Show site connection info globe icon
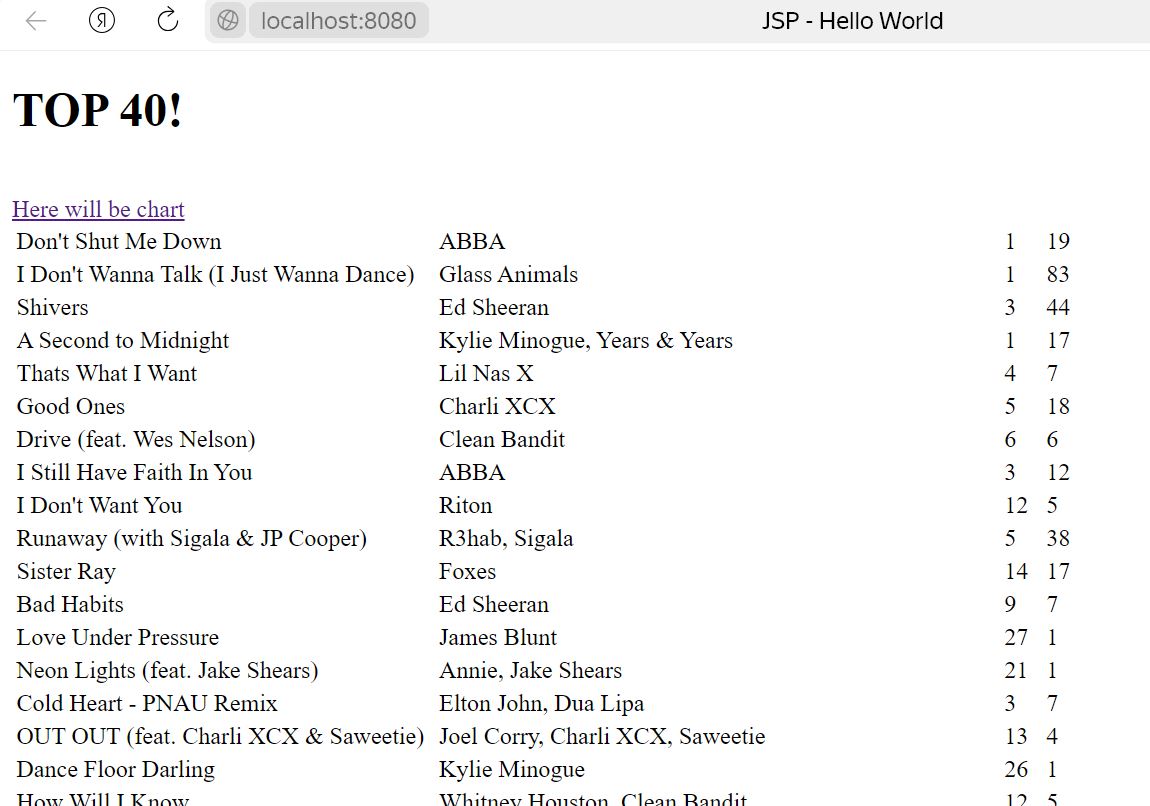The height and width of the screenshot is (806, 1150). (x=228, y=21)
